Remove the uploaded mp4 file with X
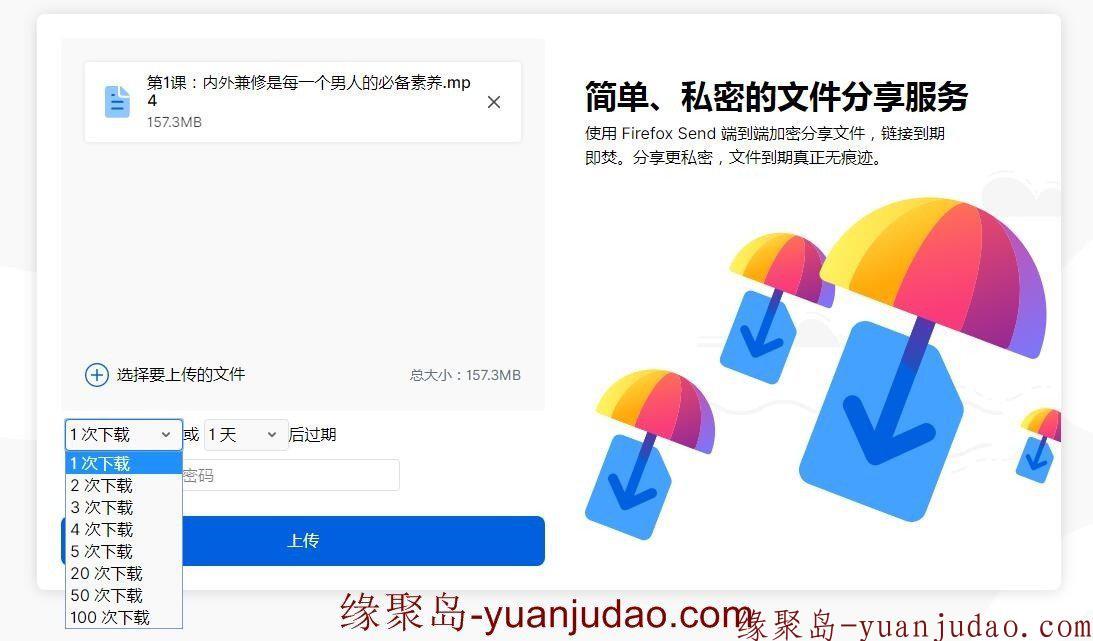This screenshot has width=1093, height=641. point(494,102)
